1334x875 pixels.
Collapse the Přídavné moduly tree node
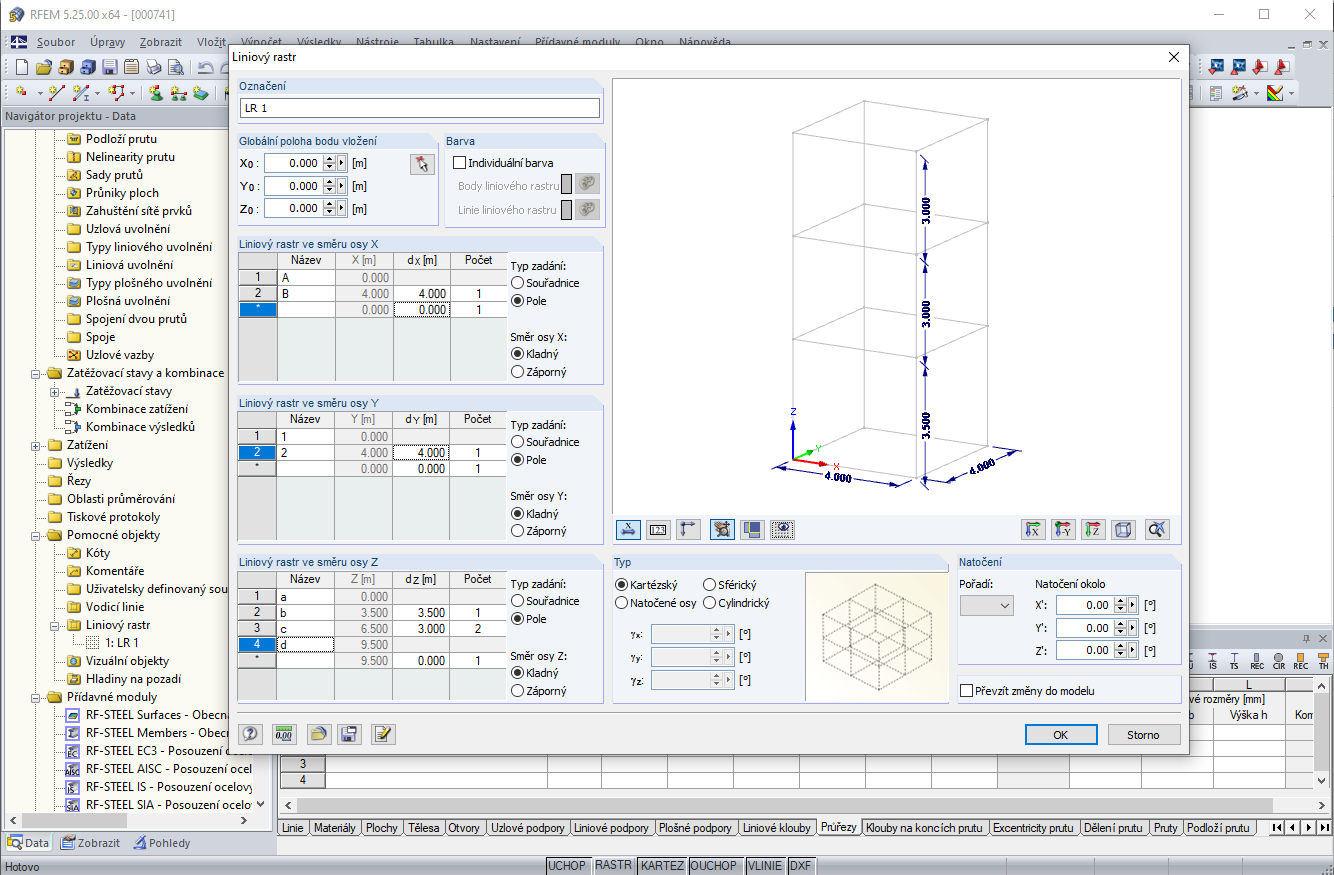tap(37, 697)
